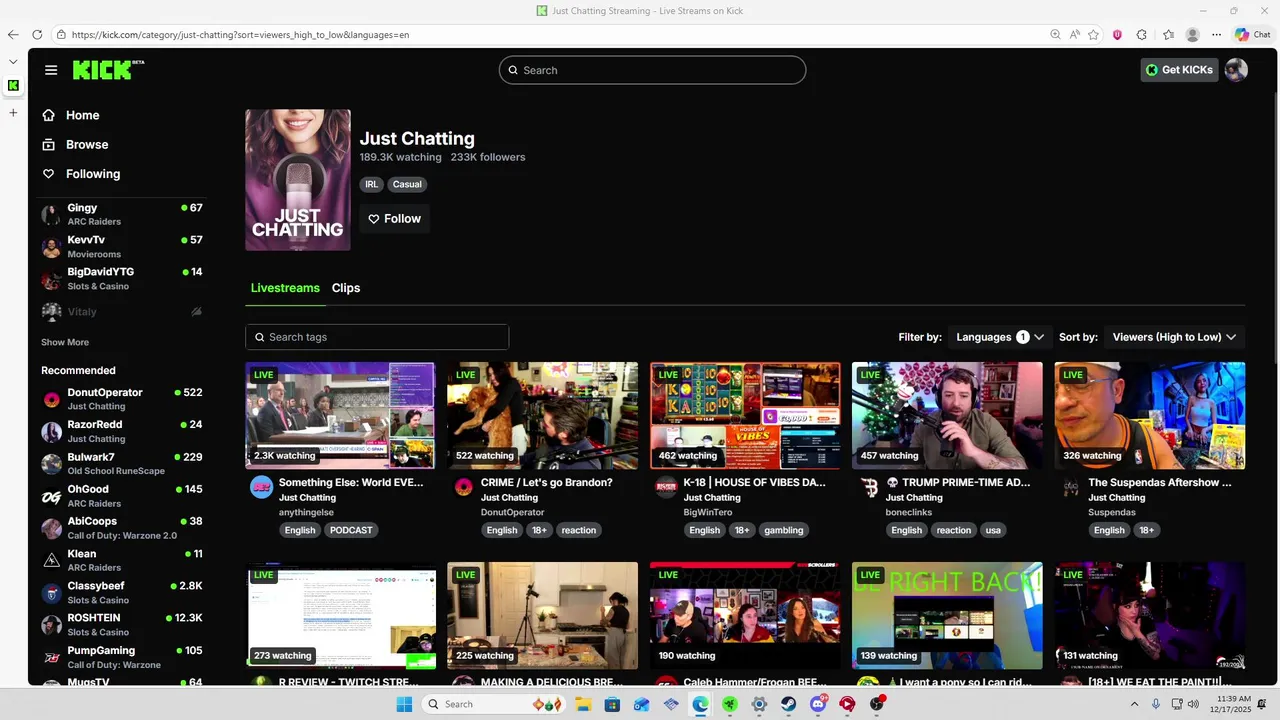Open RazorRedd avatar in Recommended list
The height and width of the screenshot is (720, 1280).
click(51, 432)
